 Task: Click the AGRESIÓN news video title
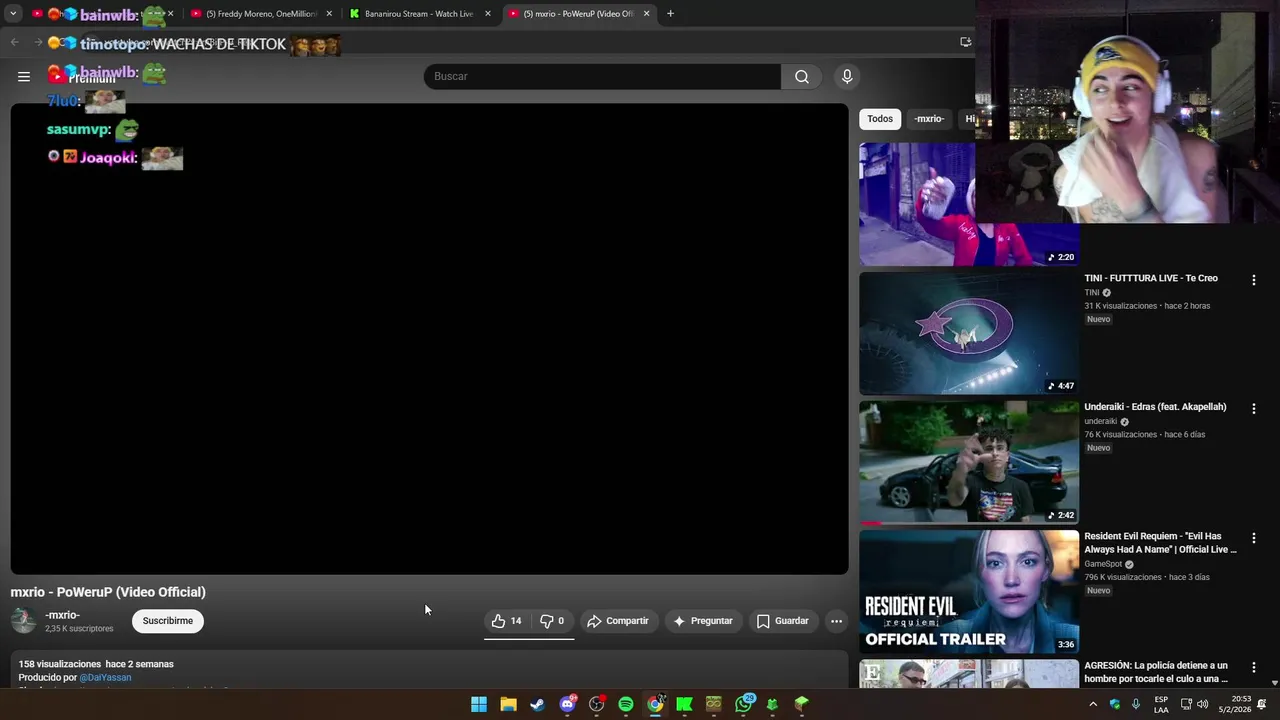[x=1156, y=672]
